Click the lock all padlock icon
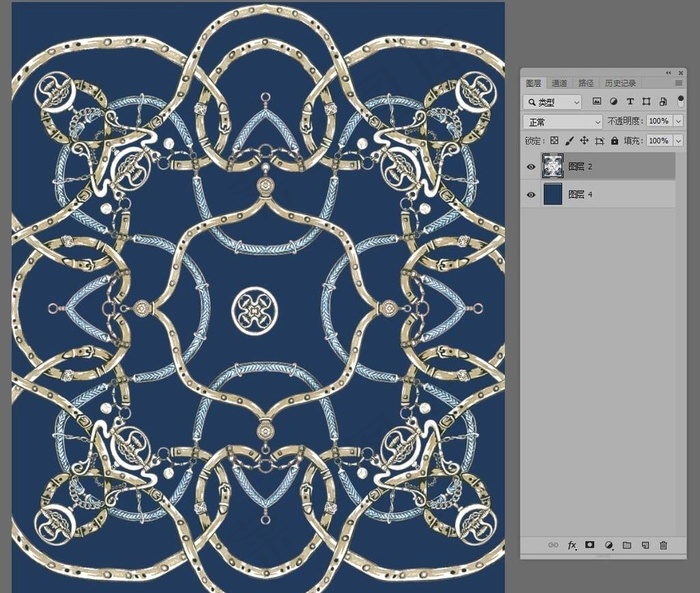 (x=615, y=141)
